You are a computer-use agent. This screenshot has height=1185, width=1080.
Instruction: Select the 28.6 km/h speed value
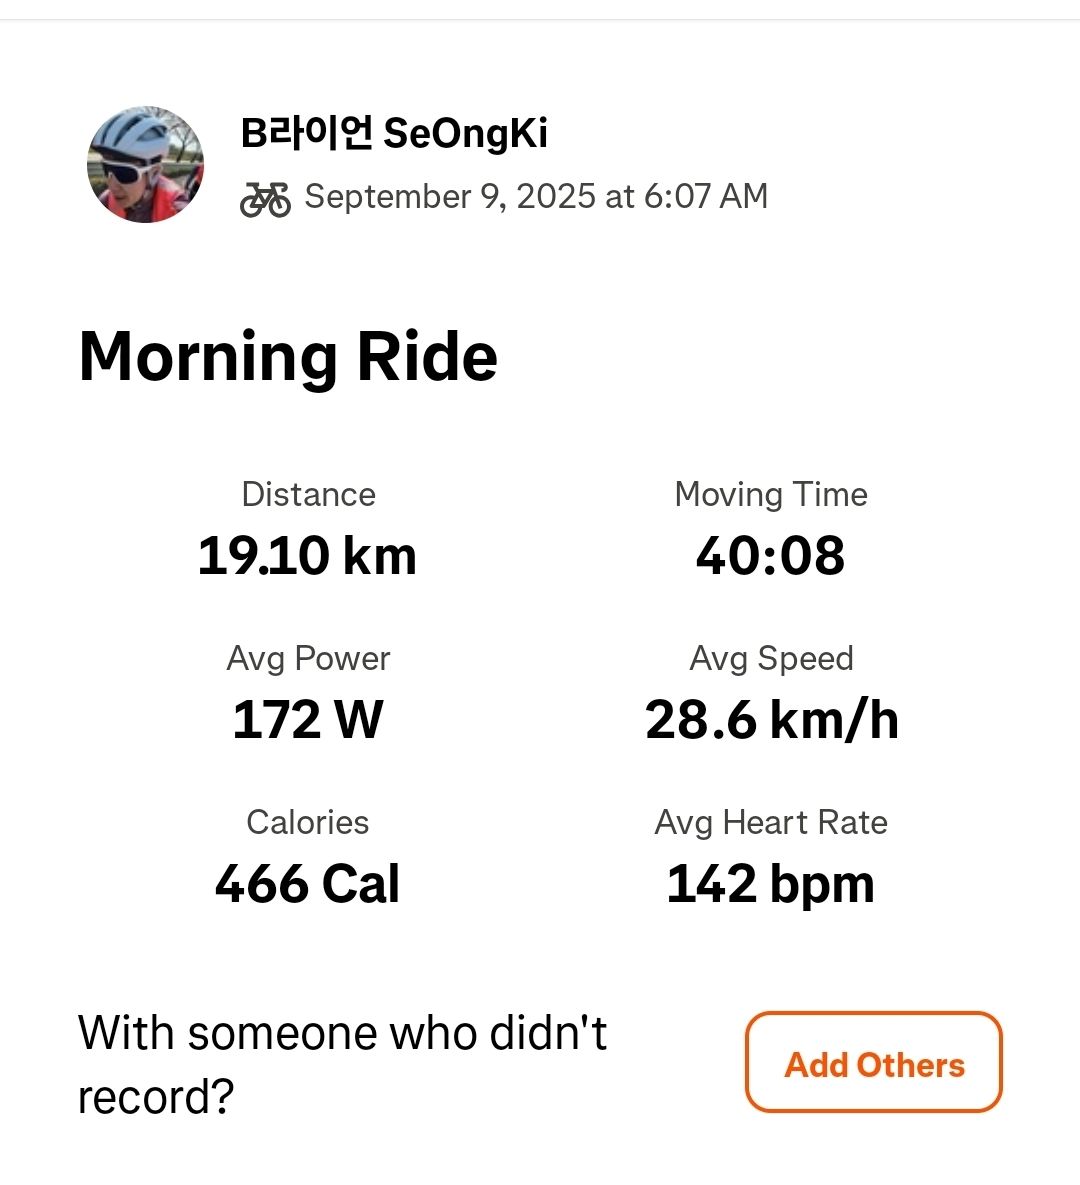click(771, 720)
